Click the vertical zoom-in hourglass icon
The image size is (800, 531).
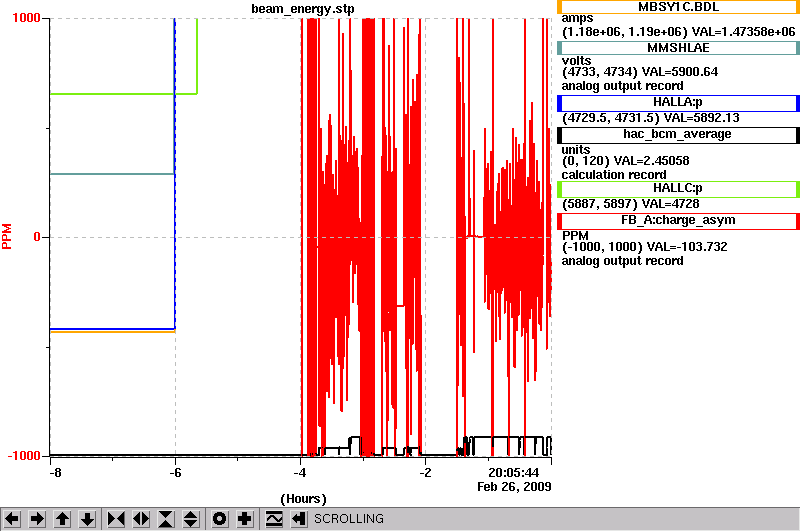tap(166, 519)
